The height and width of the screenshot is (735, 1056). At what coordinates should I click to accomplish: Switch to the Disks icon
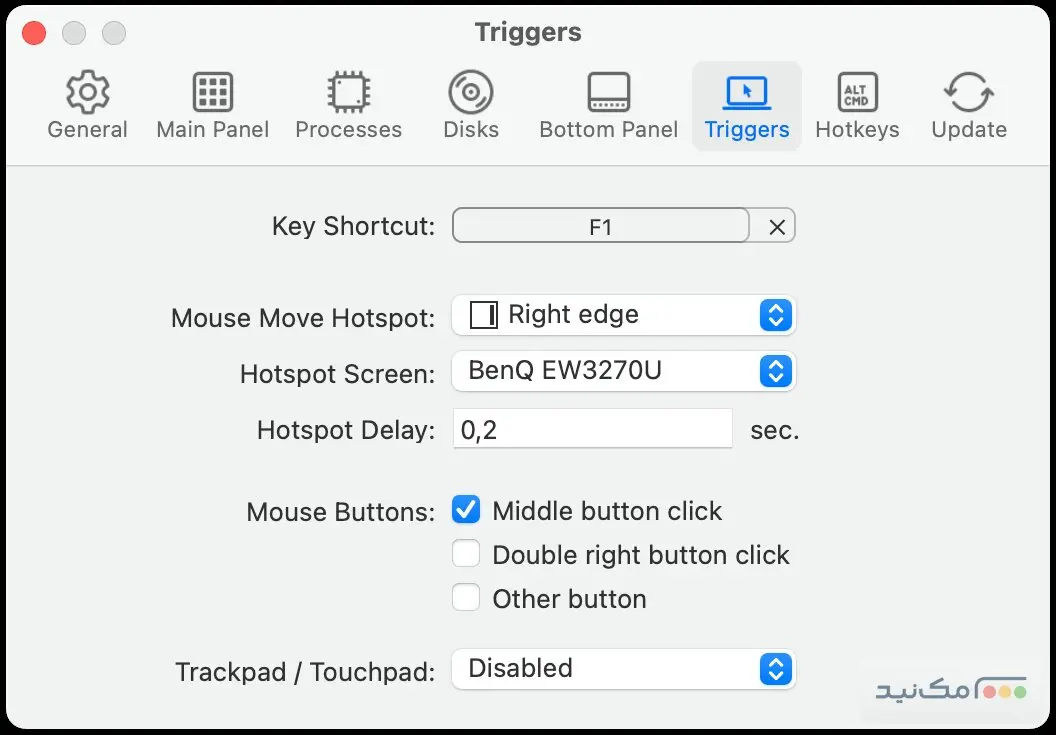click(x=470, y=93)
